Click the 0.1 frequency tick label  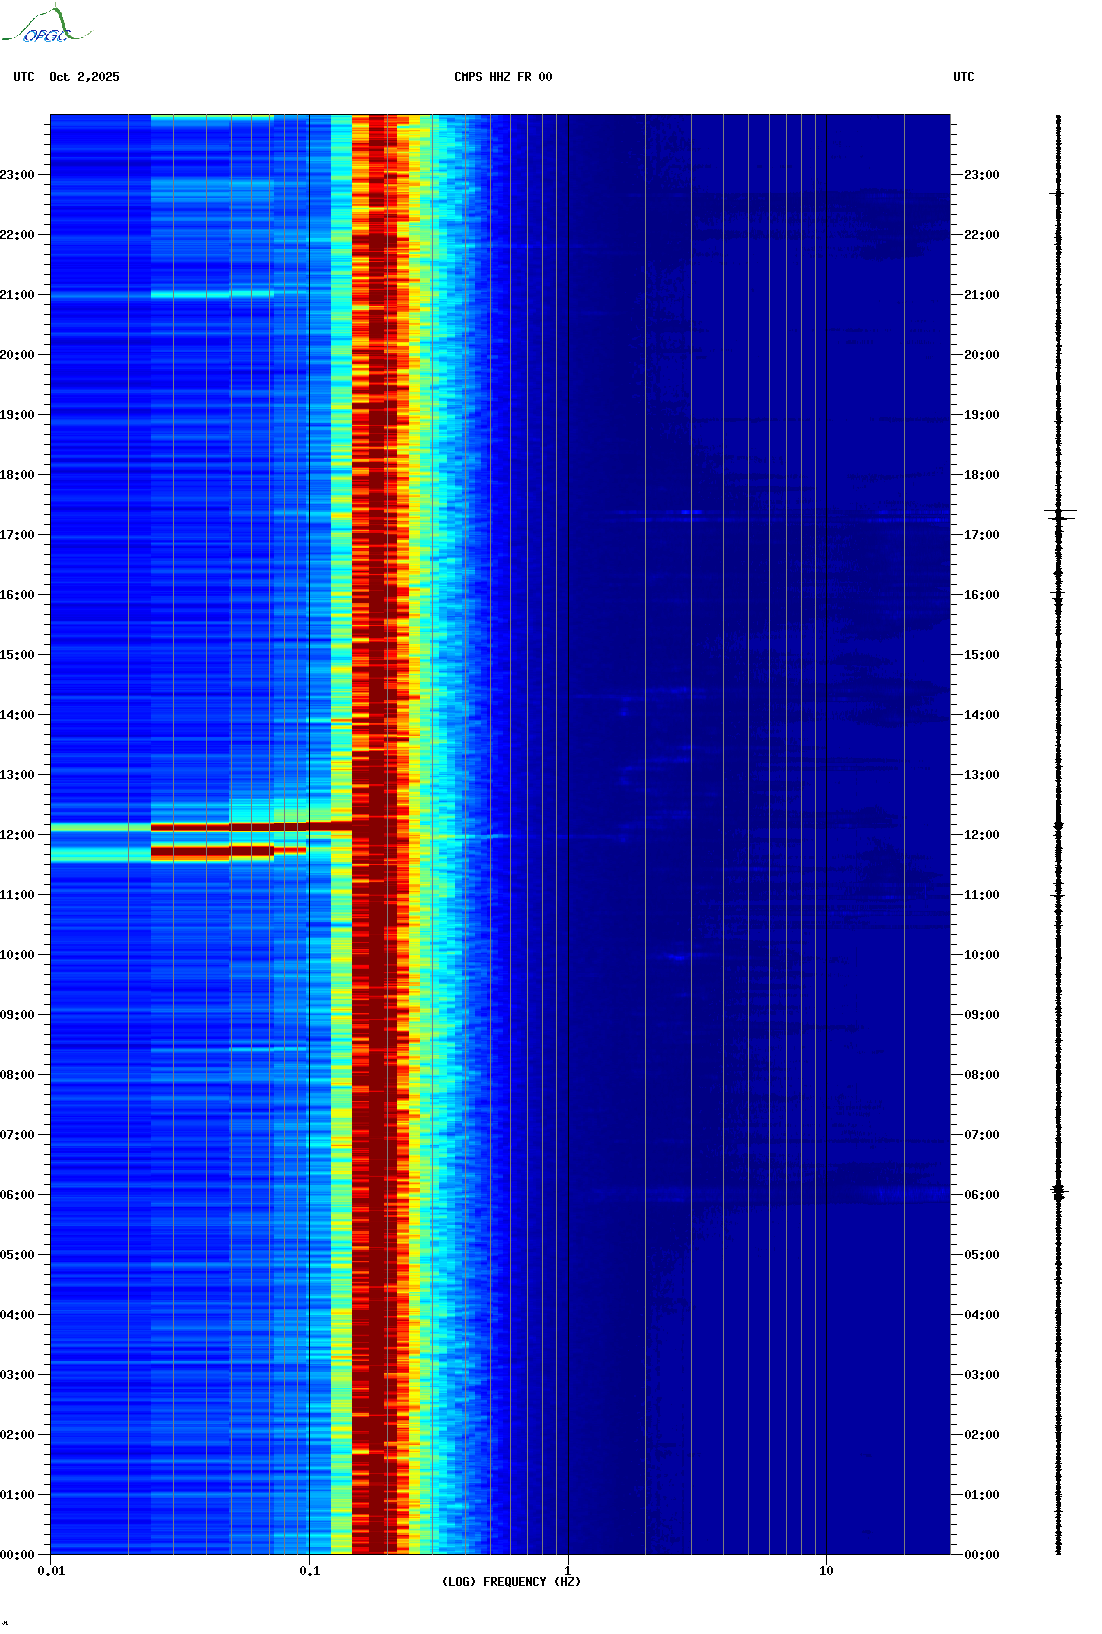310,1571
